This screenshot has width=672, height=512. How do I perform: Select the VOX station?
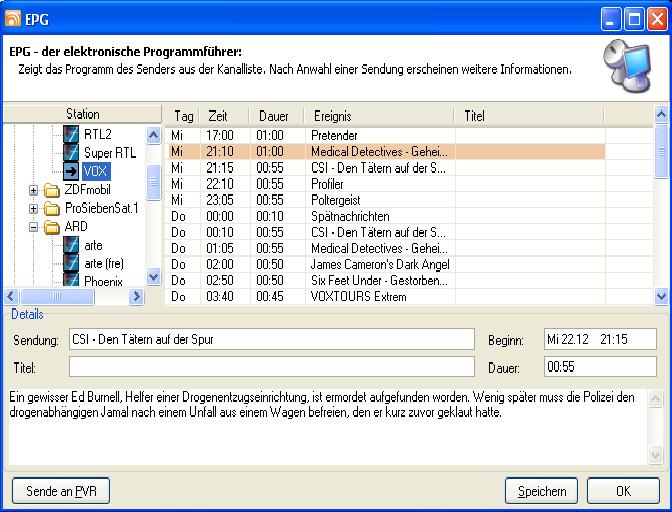pos(95,171)
